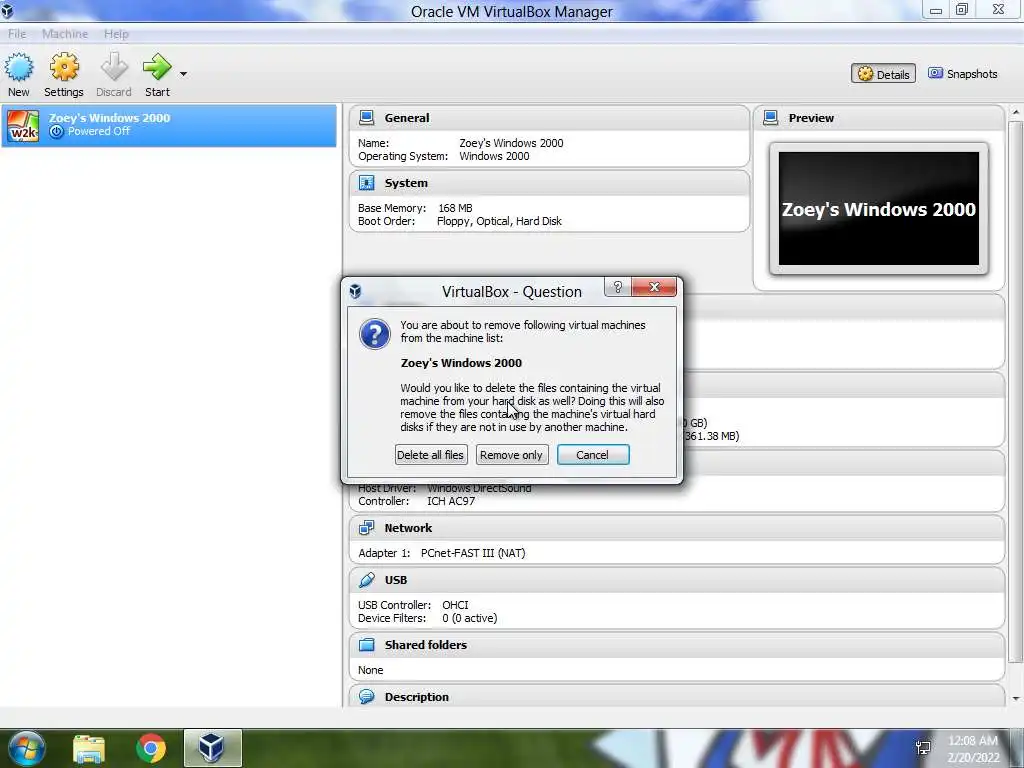Click the 'ICH AC97' controller value
1024x768 pixels.
[x=451, y=502]
